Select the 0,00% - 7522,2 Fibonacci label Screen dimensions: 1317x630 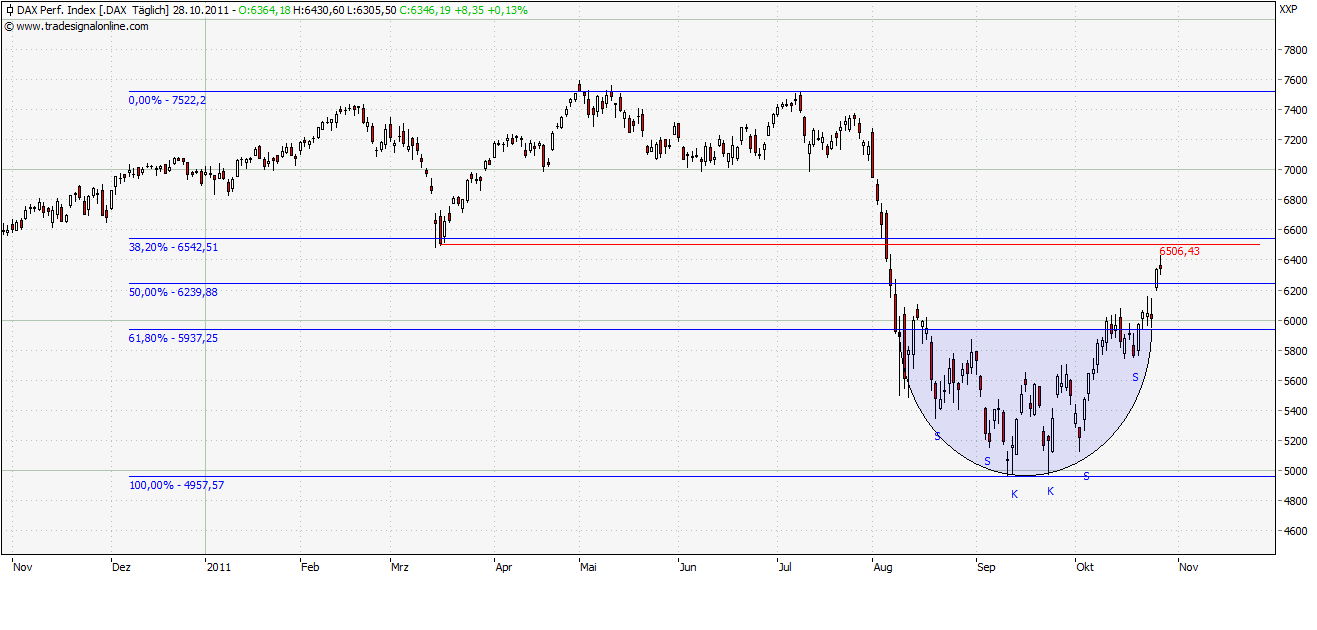pyautogui.click(x=167, y=100)
